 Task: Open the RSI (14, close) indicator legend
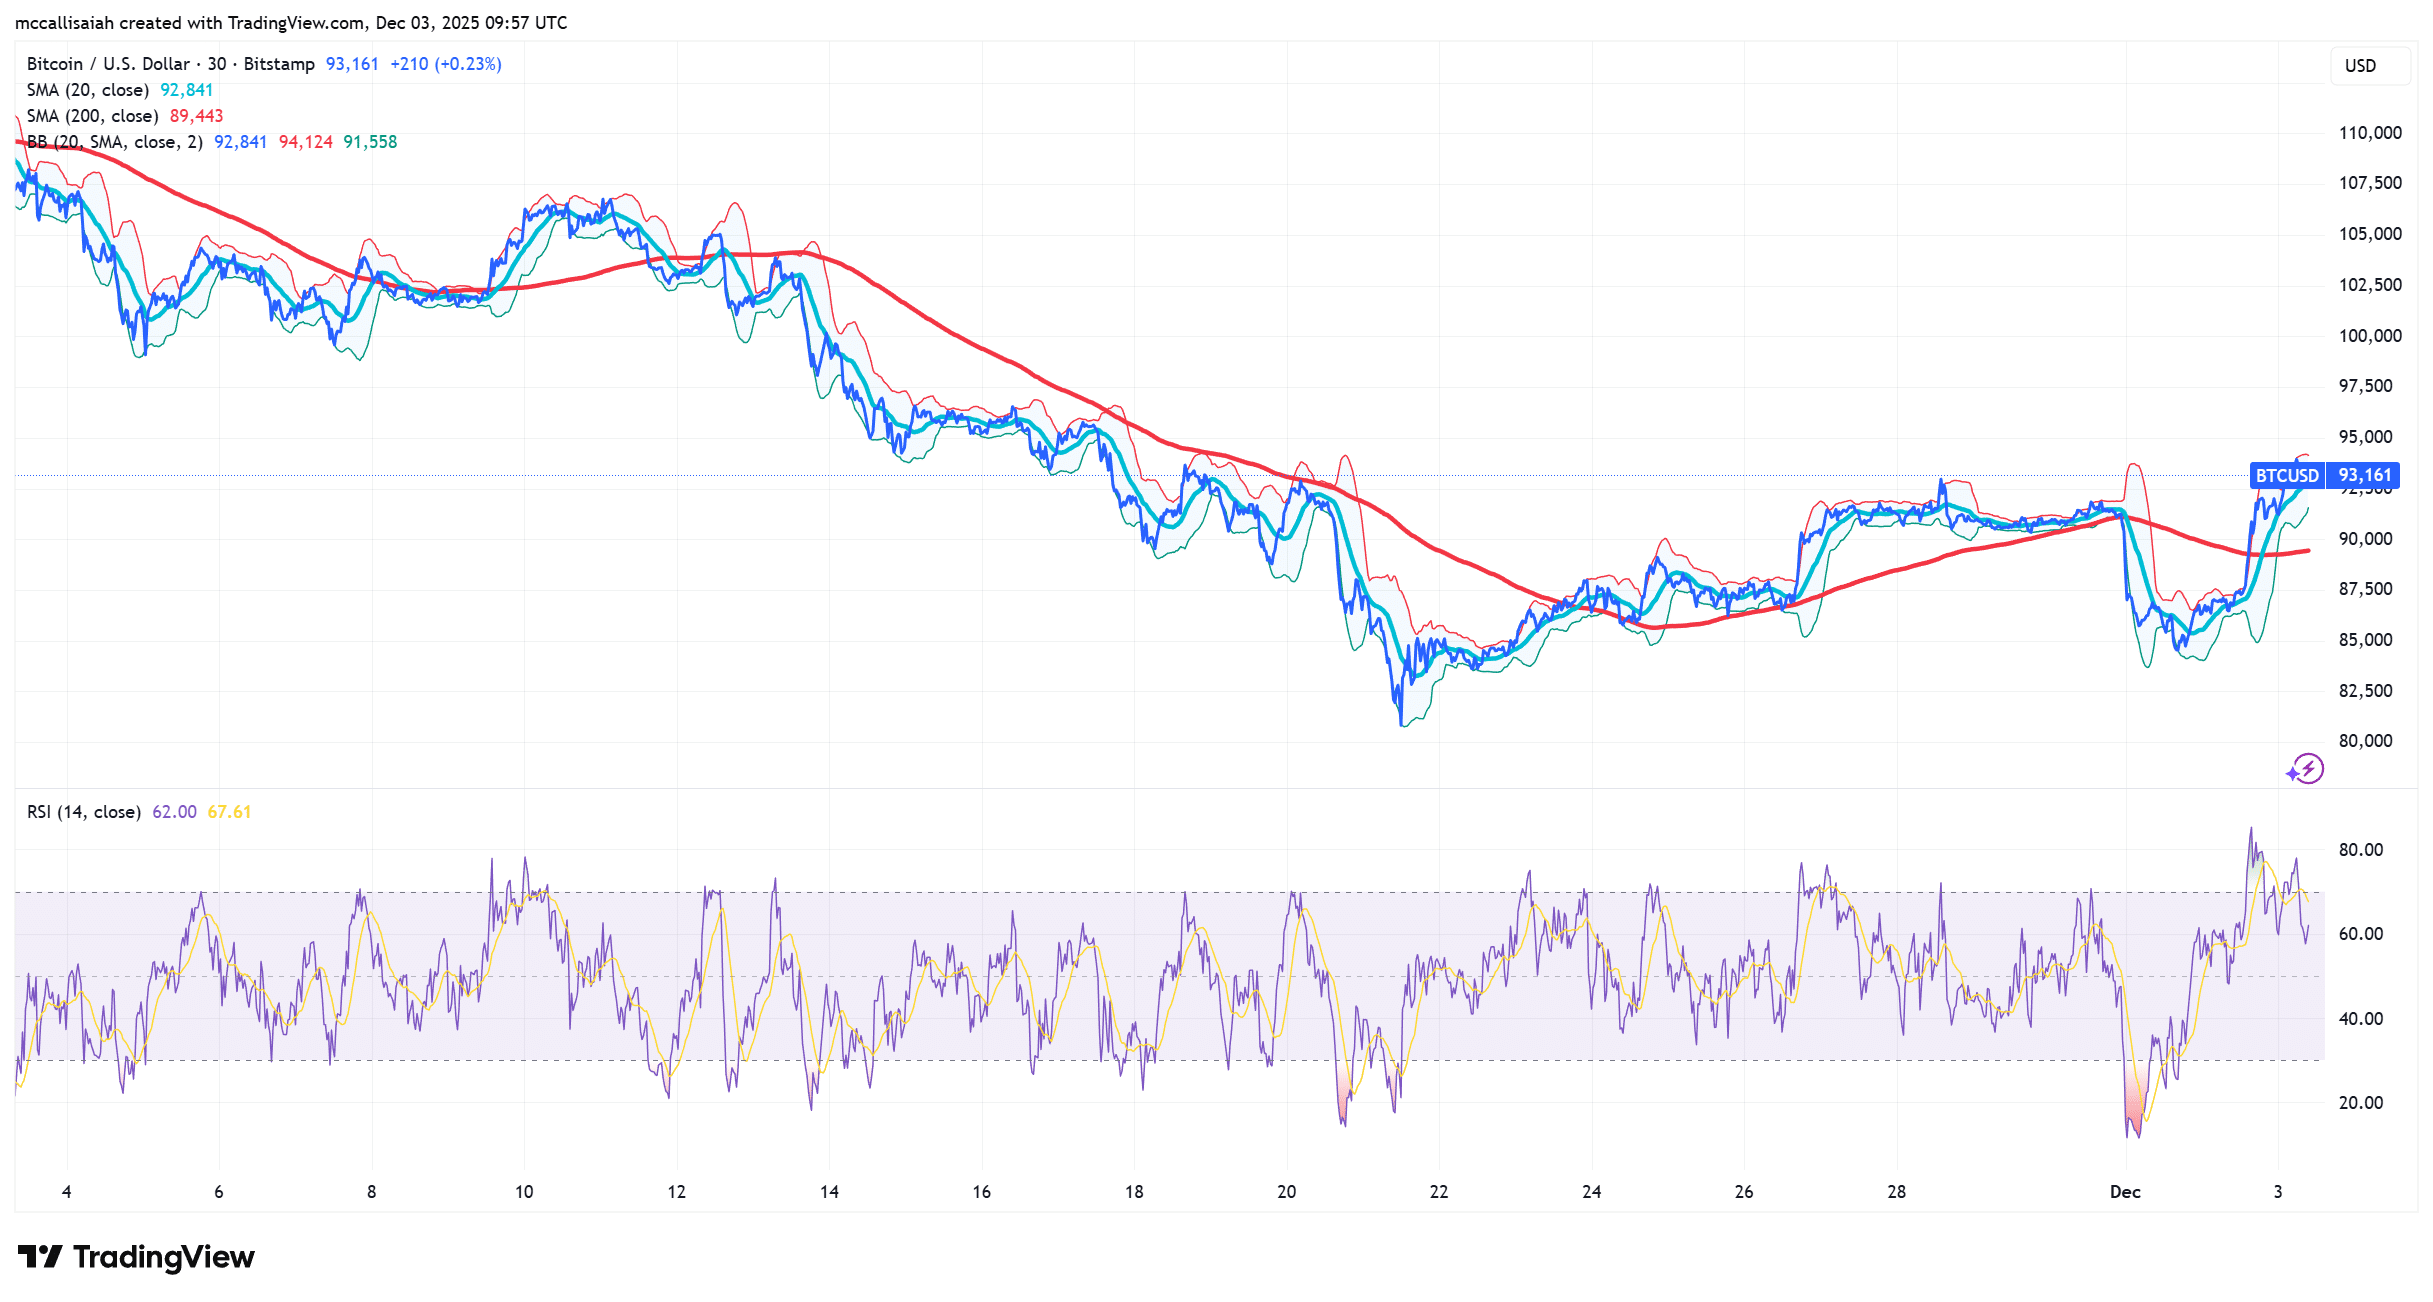[84, 812]
